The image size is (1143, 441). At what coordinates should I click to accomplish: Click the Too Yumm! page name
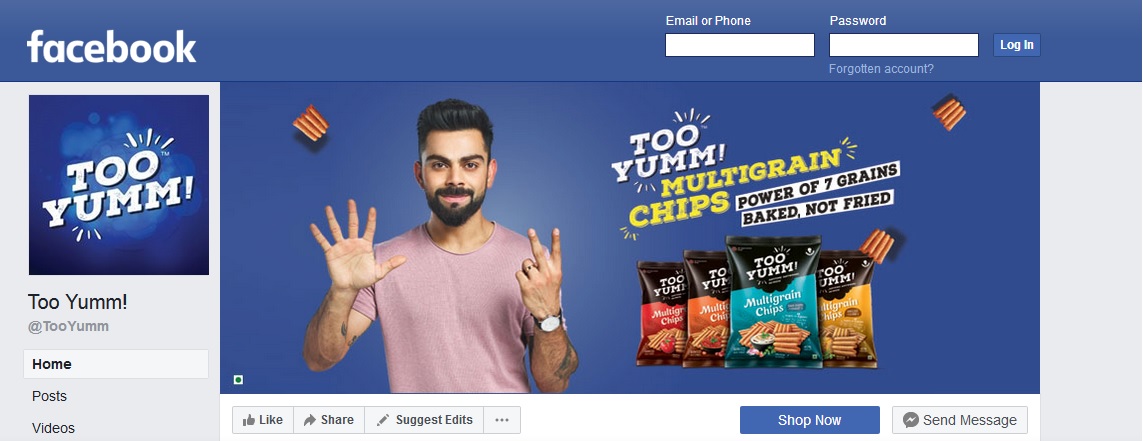coord(77,302)
